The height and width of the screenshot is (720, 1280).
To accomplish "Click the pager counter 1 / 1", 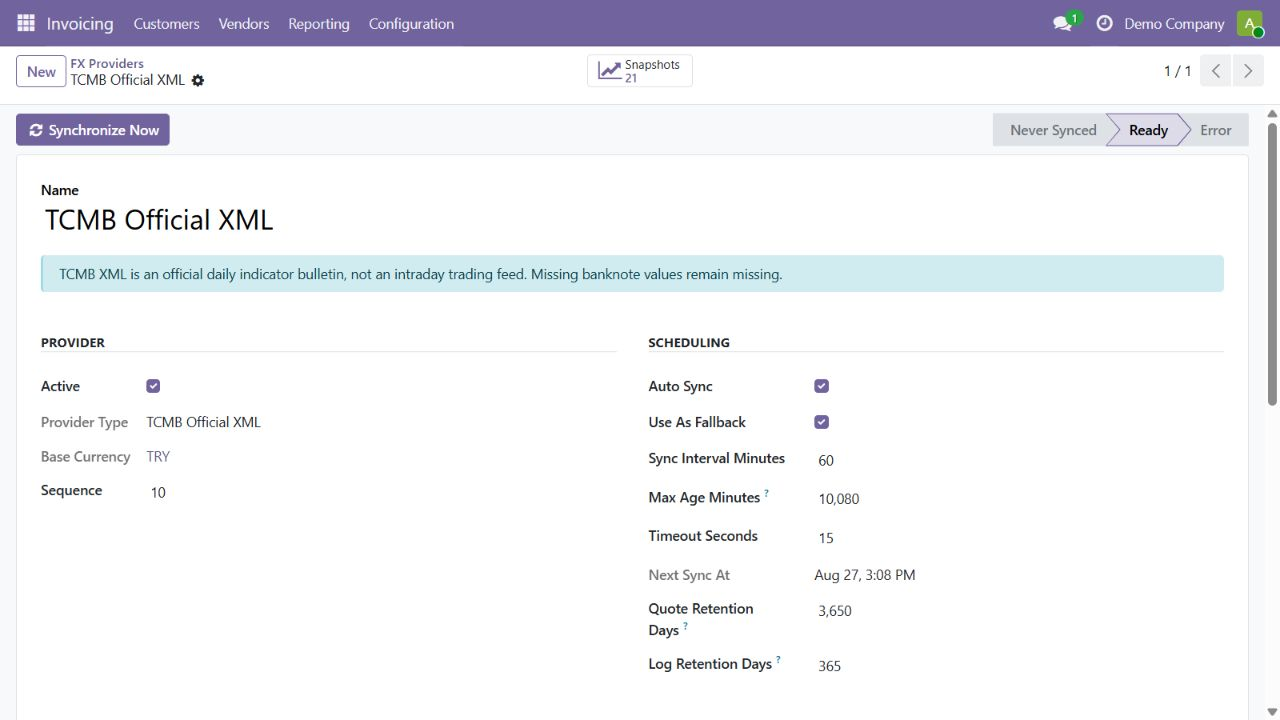I will point(1177,71).
